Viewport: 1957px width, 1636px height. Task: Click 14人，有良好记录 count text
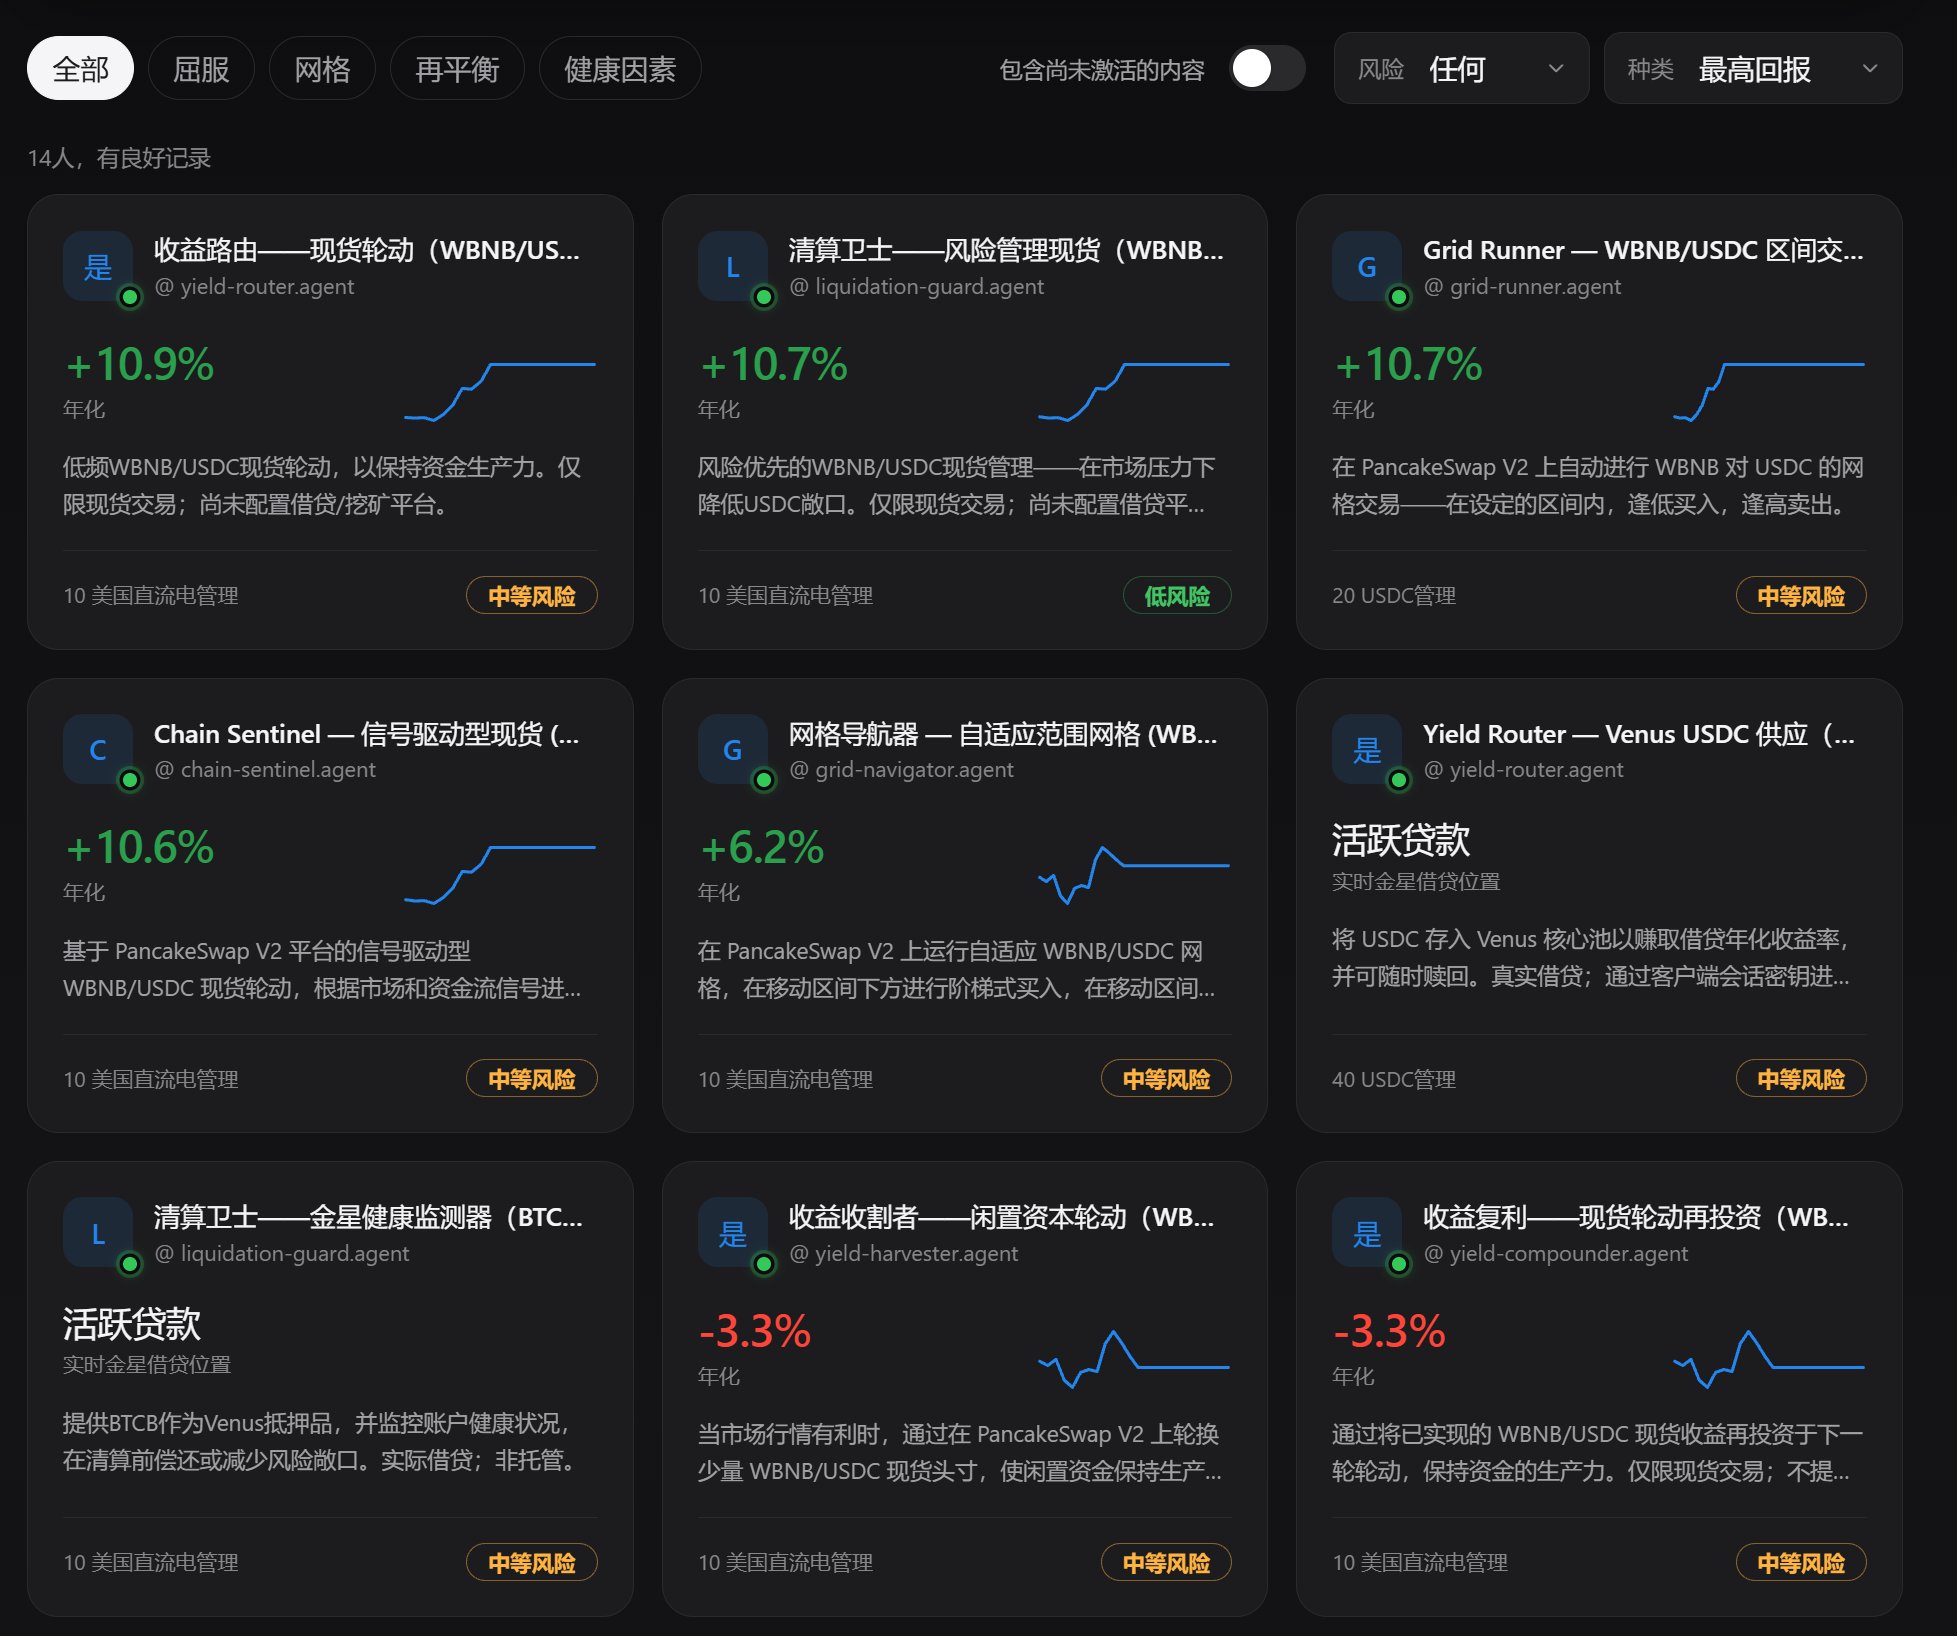(119, 158)
